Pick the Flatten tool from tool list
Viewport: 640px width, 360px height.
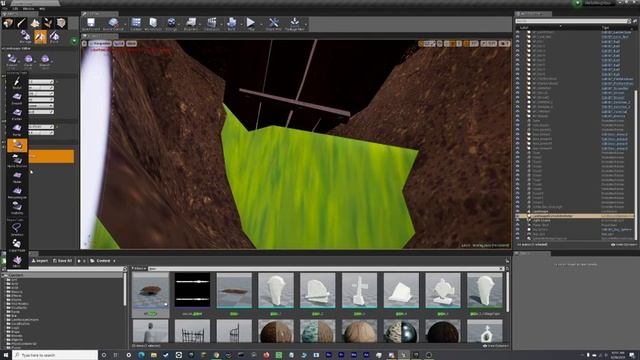[17, 113]
